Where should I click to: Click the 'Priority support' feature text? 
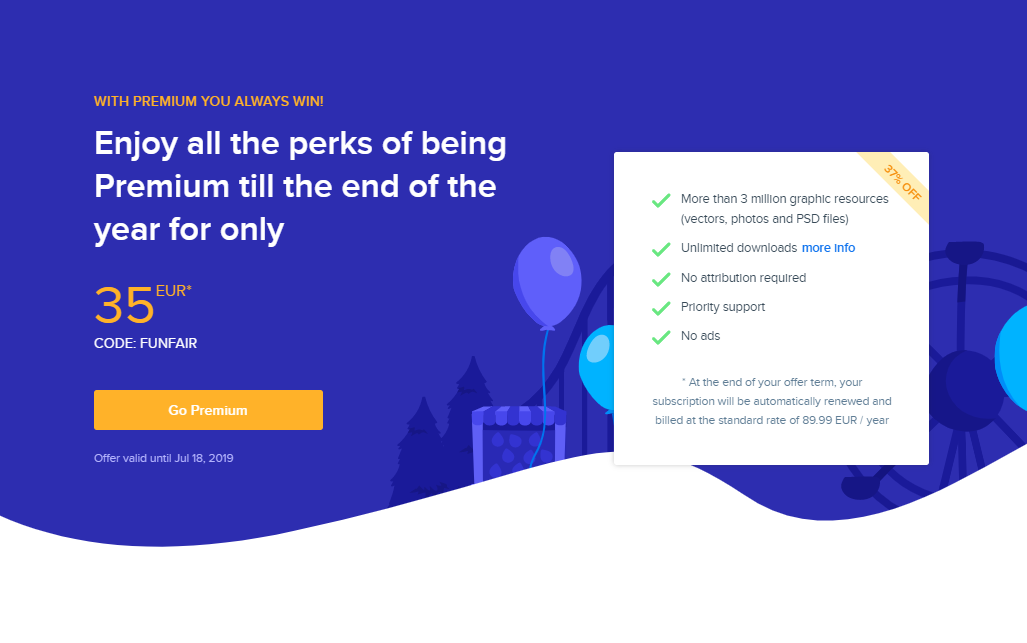[723, 307]
